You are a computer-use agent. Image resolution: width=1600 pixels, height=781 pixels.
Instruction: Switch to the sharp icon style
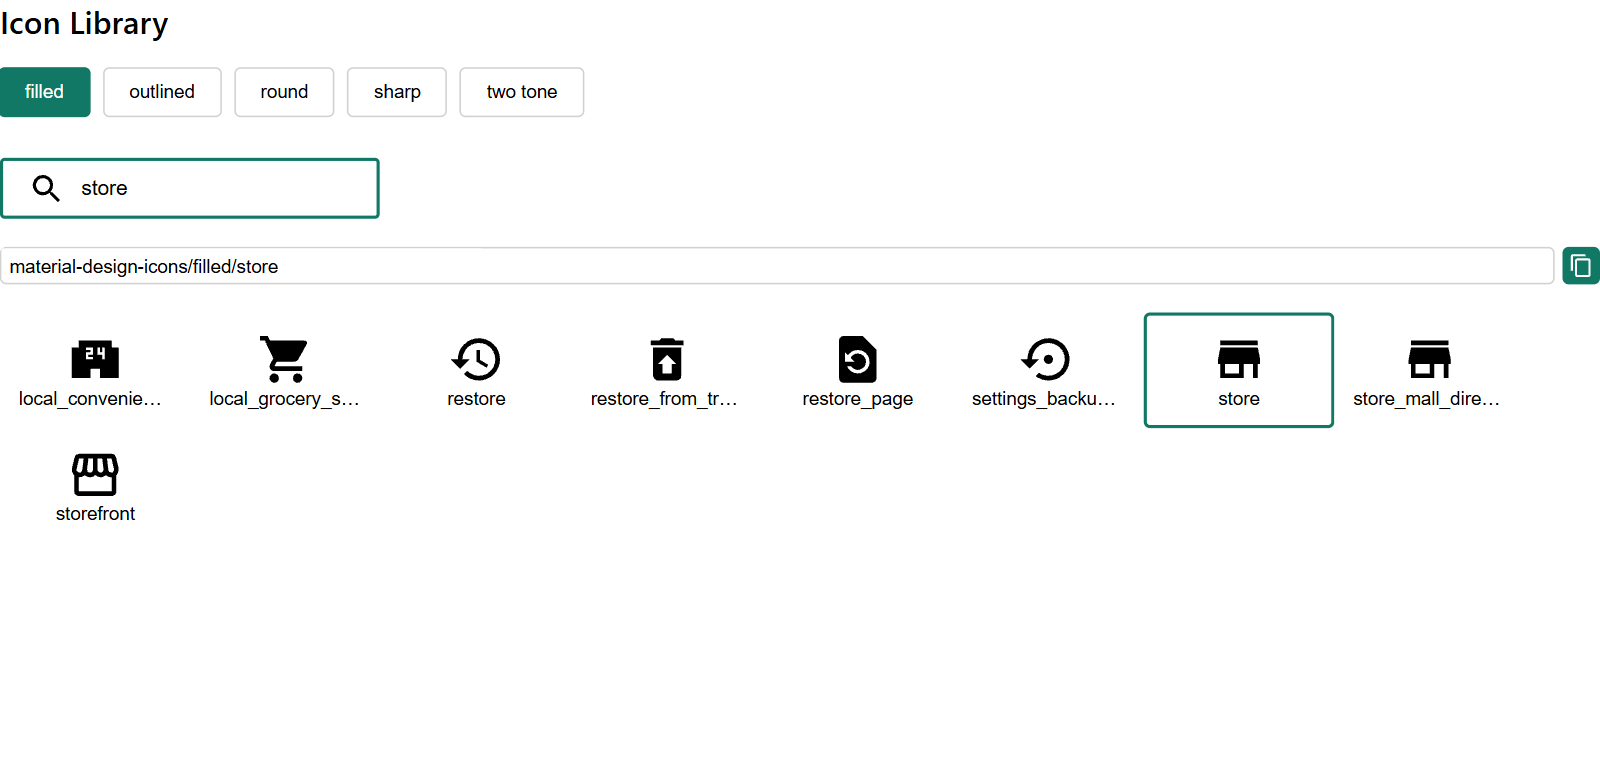pyautogui.click(x=397, y=92)
